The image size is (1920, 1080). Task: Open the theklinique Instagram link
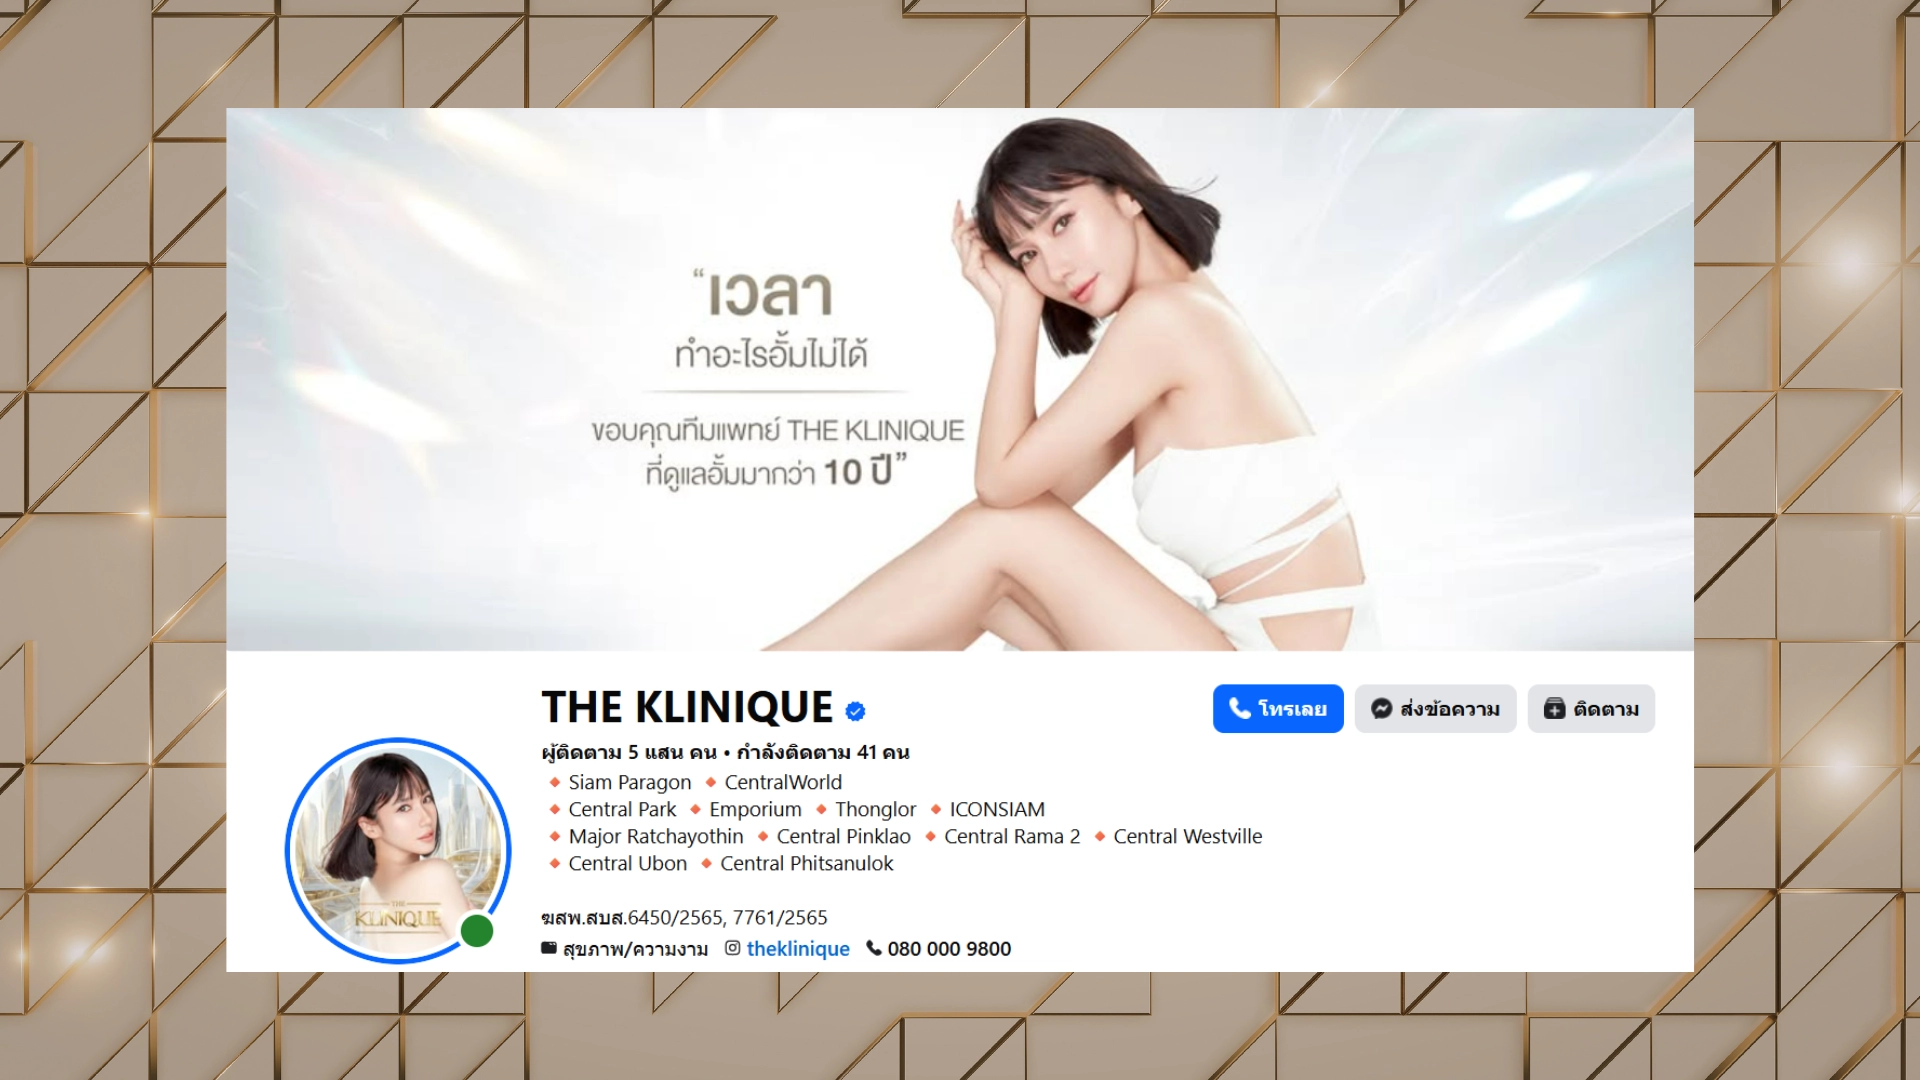[798, 948]
